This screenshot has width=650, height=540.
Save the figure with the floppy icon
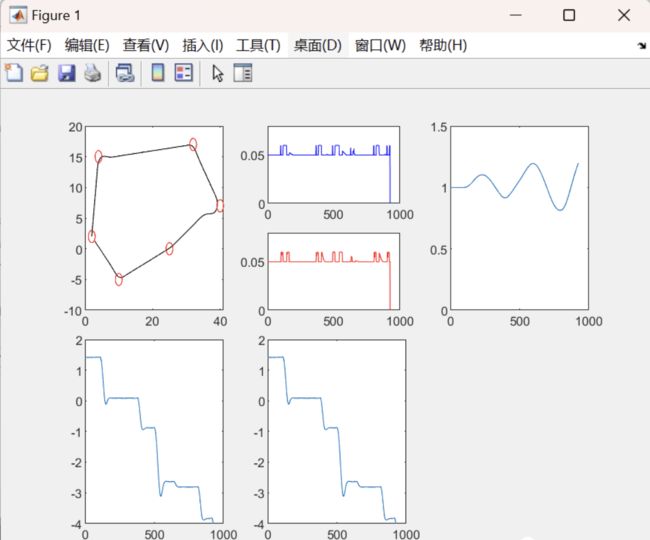click(x=66, y=73)
